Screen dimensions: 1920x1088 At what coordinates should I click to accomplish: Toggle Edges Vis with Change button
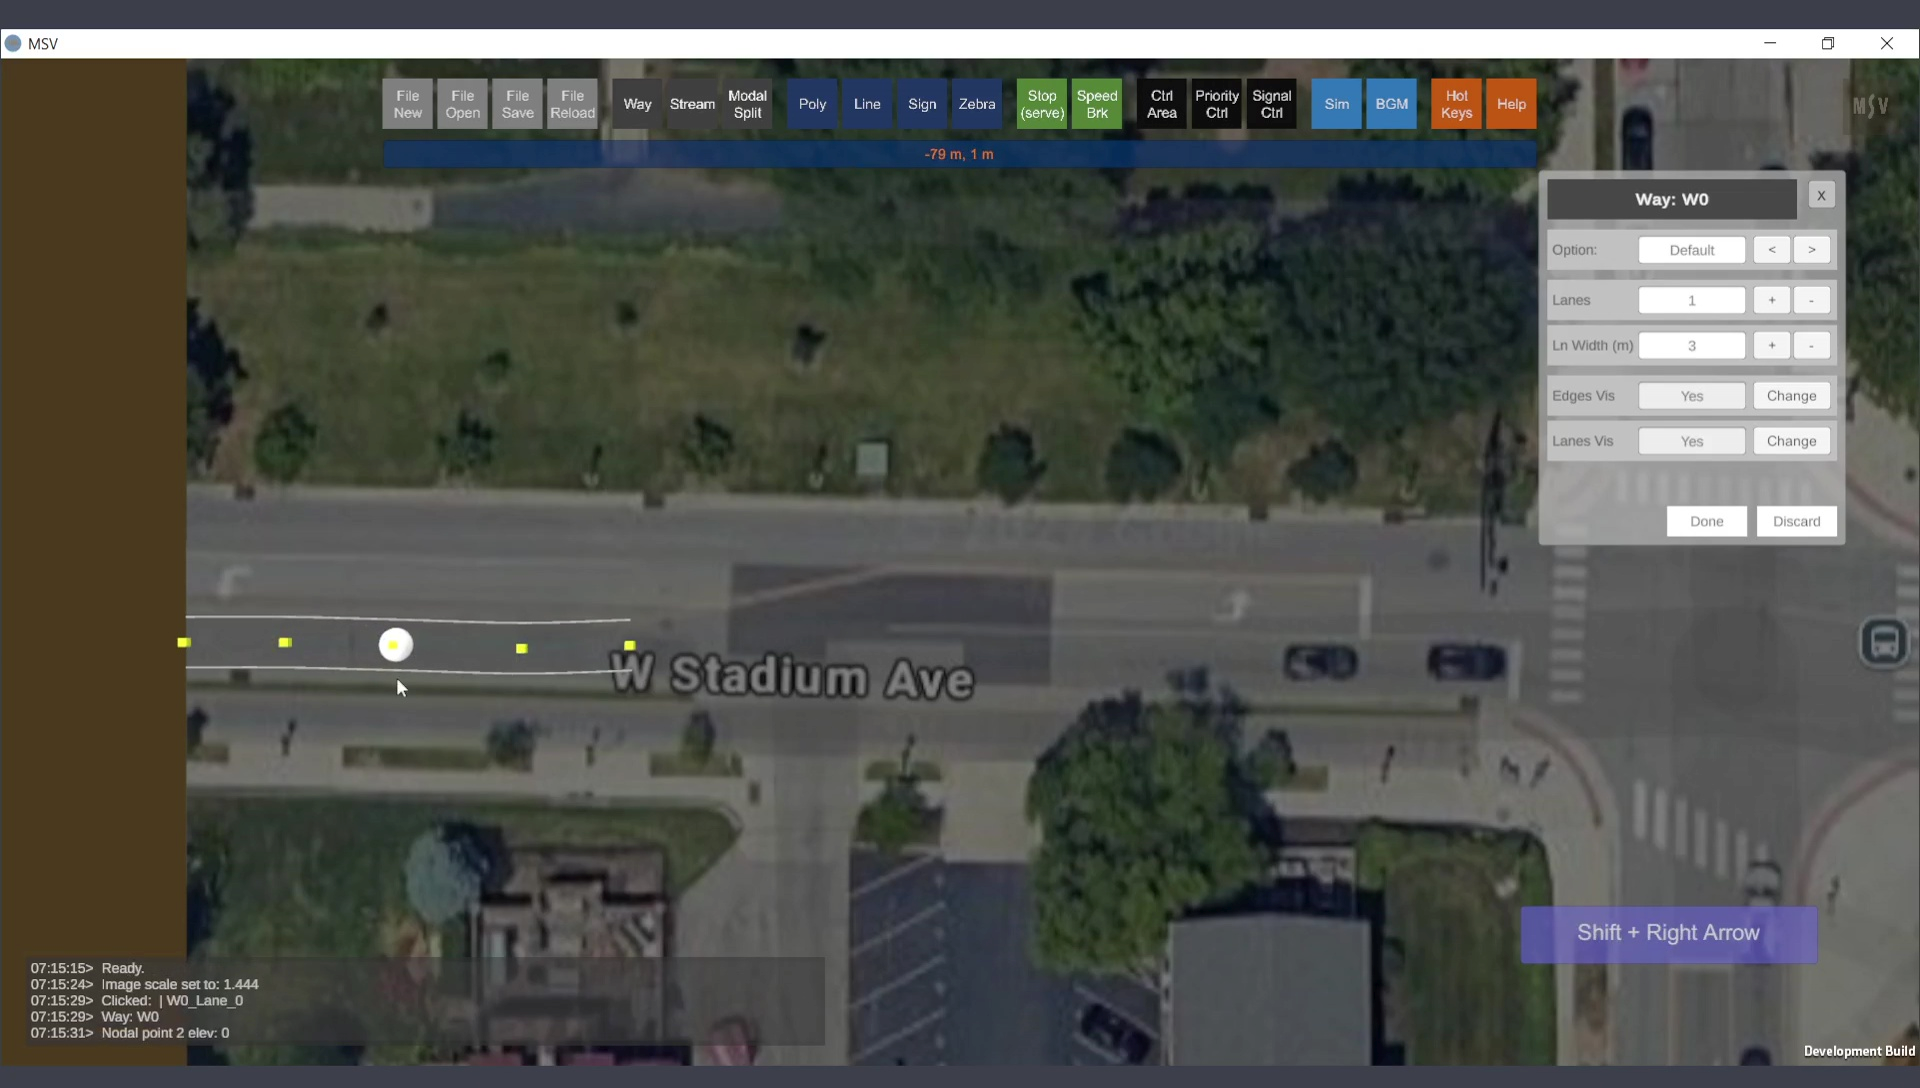pyautogui.click(x=1791, y=396)
